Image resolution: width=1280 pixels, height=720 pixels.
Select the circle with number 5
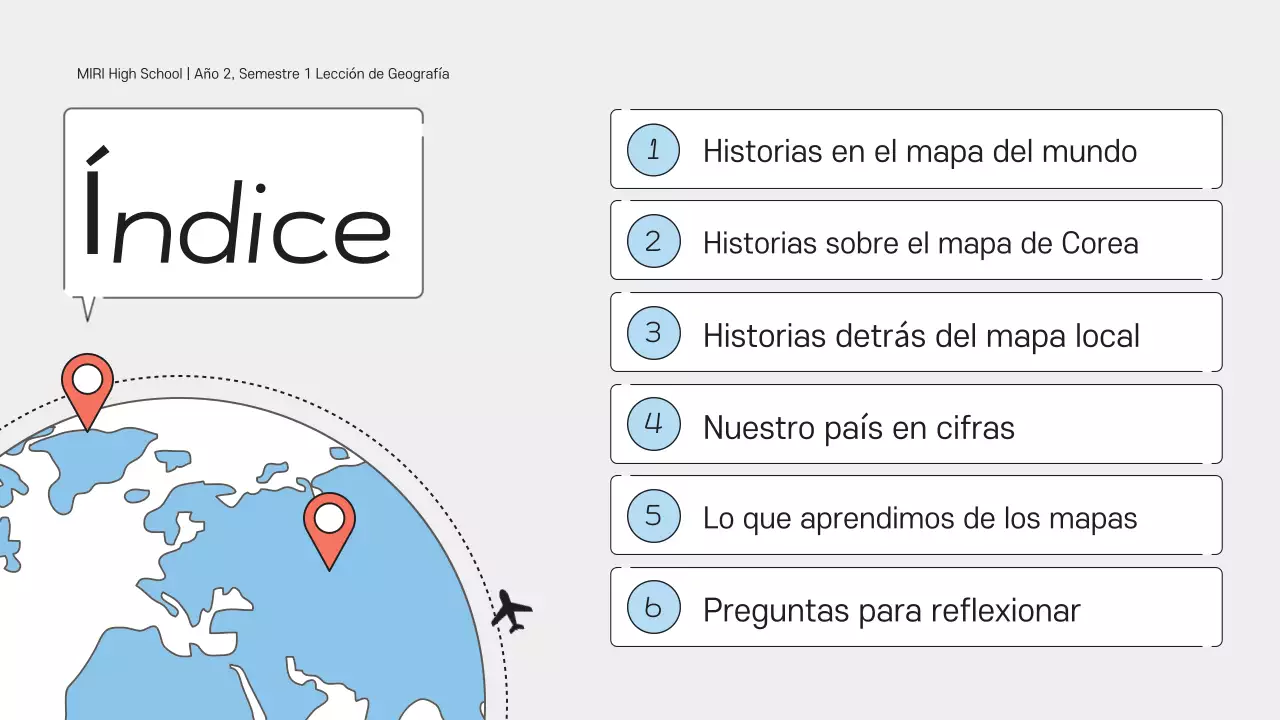point(653,514)
